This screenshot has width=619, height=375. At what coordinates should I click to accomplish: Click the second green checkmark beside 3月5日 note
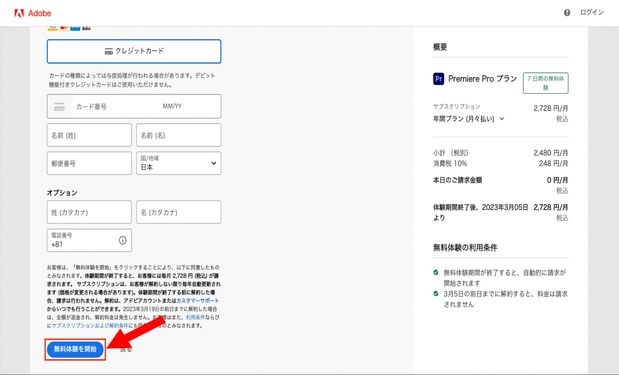(x=436, y=294)
